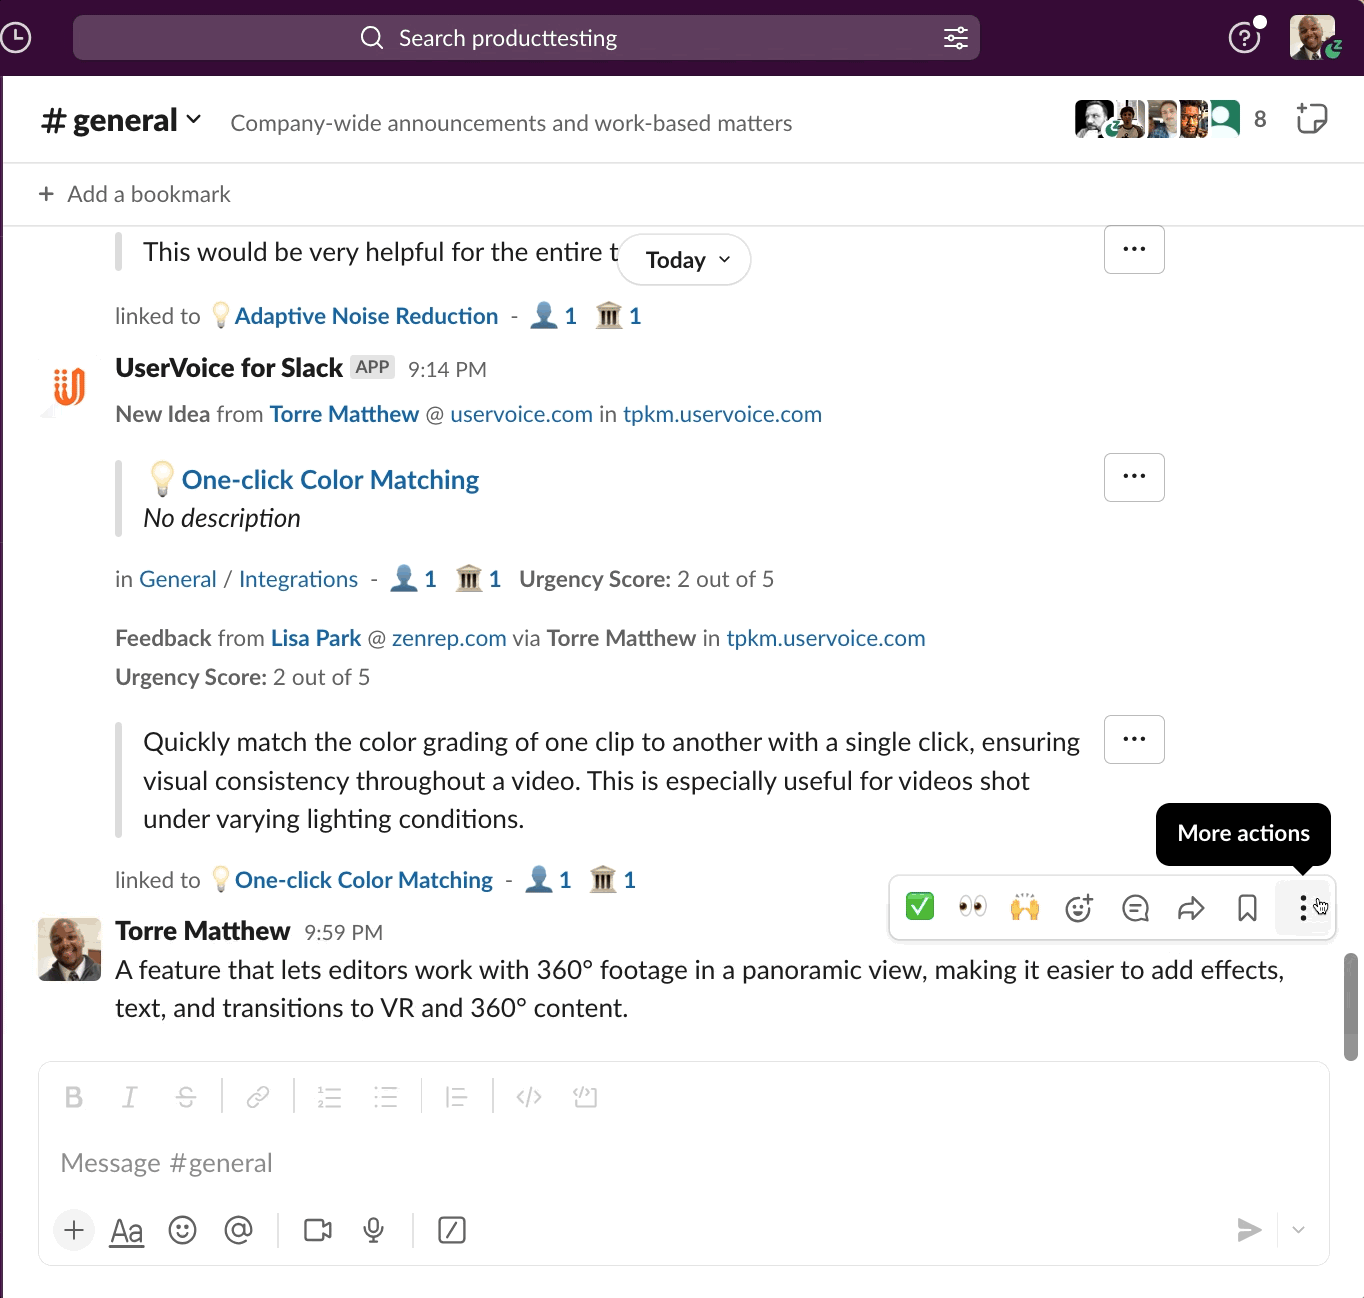Open the general channel name dropdown
The height and width of the screenshot is (1298, 1364).
(121, 121)
